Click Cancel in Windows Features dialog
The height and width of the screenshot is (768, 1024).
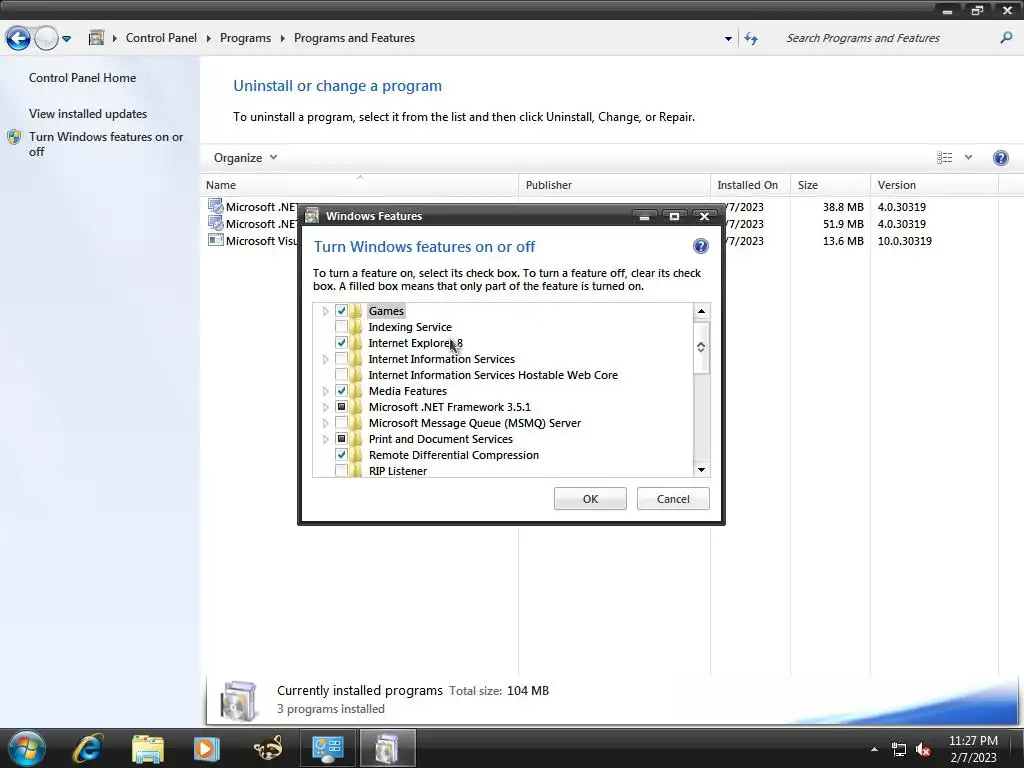pyautogui.click(x=673, y=499)
